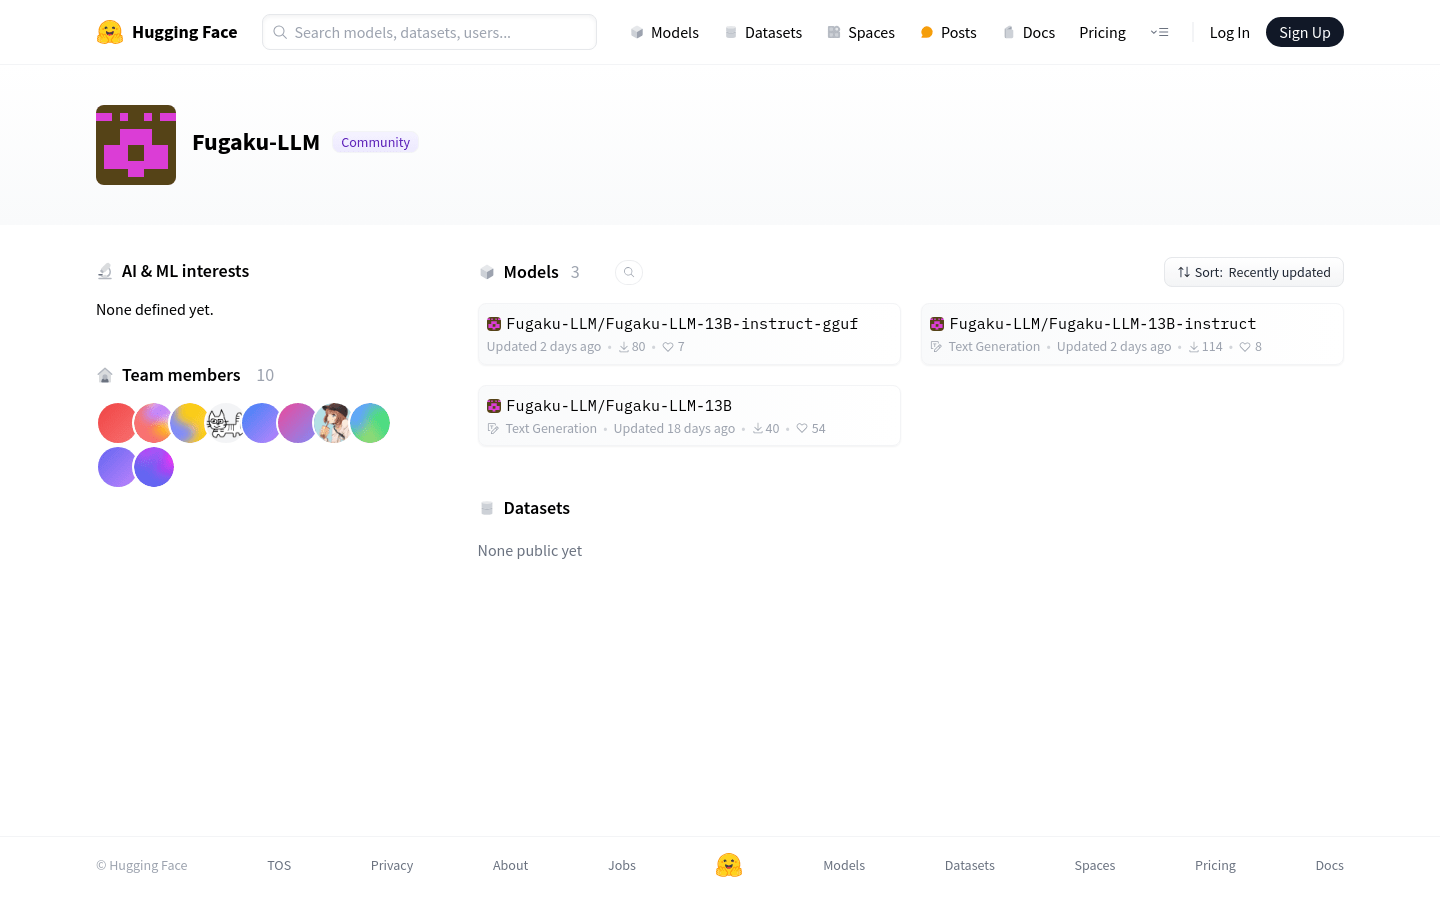
Task: Open Fugaku-LLM/Fugaku-LLM-13B model title
Action: tap(619, 406)
